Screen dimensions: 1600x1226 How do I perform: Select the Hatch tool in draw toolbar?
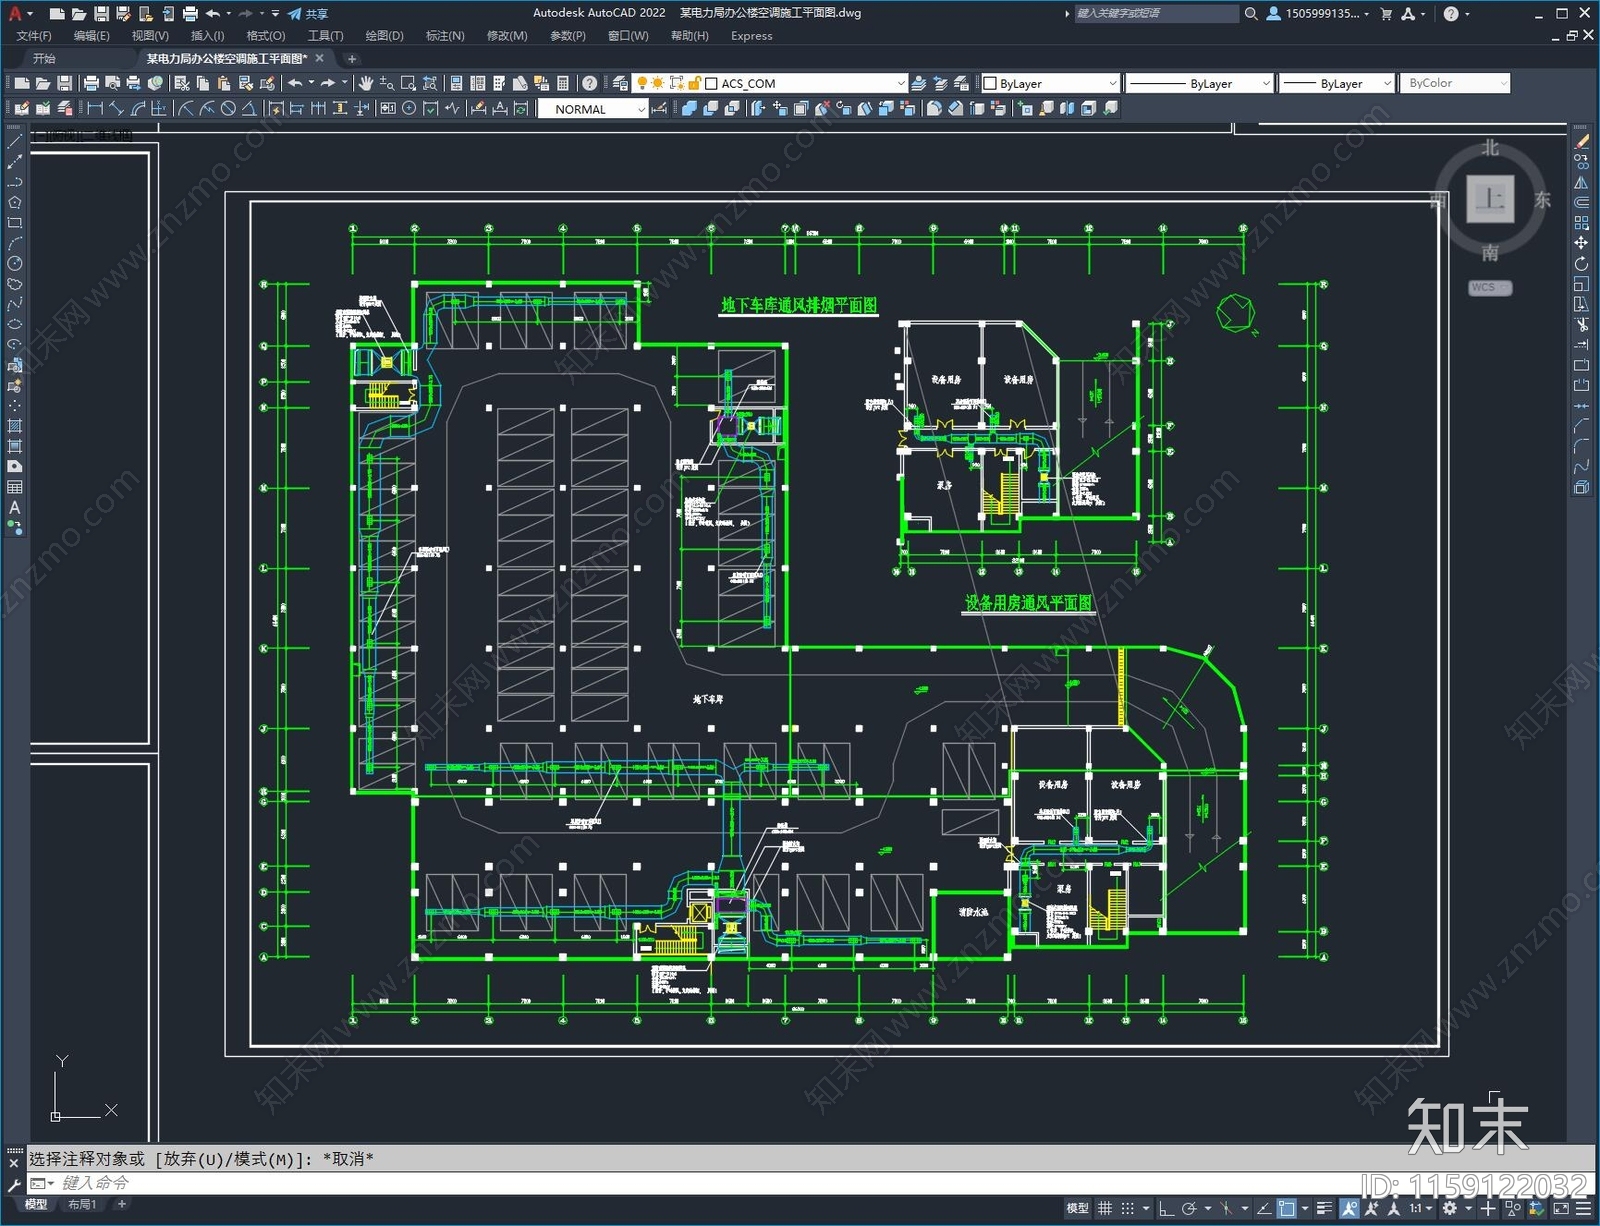(x=14, y=426)
